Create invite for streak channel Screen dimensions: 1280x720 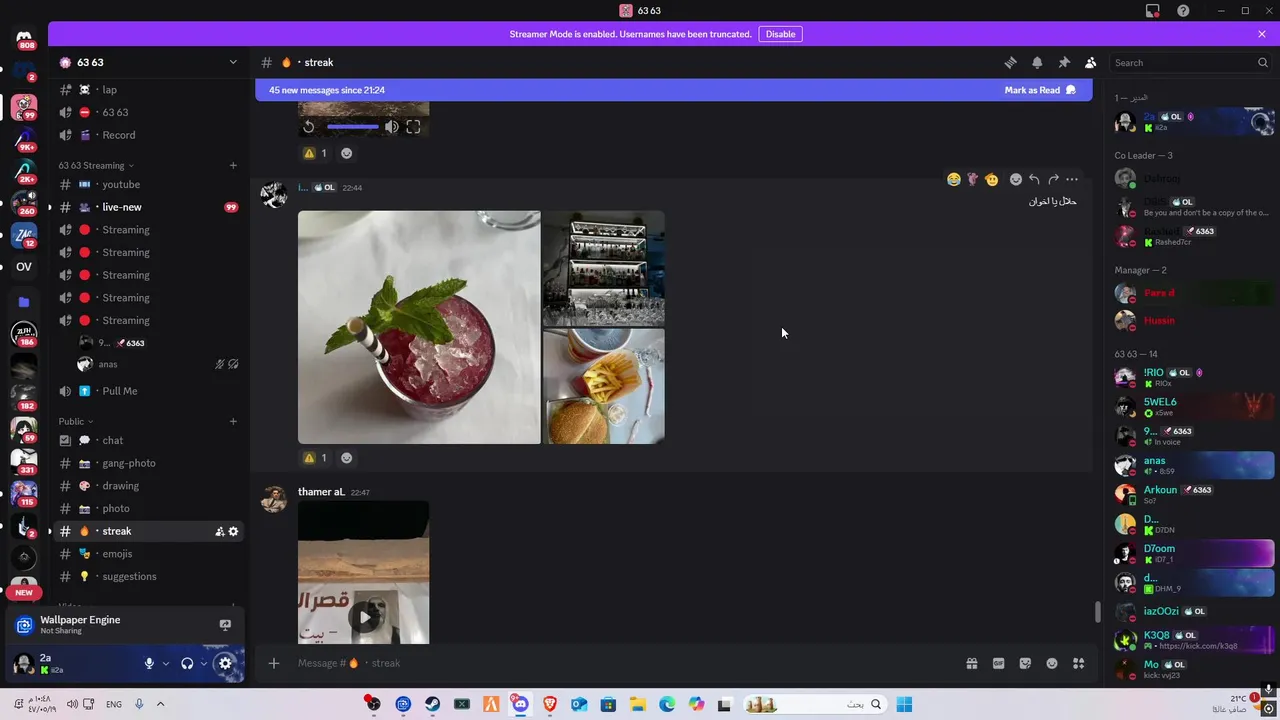pyautogui.click(x=220, y=532)
